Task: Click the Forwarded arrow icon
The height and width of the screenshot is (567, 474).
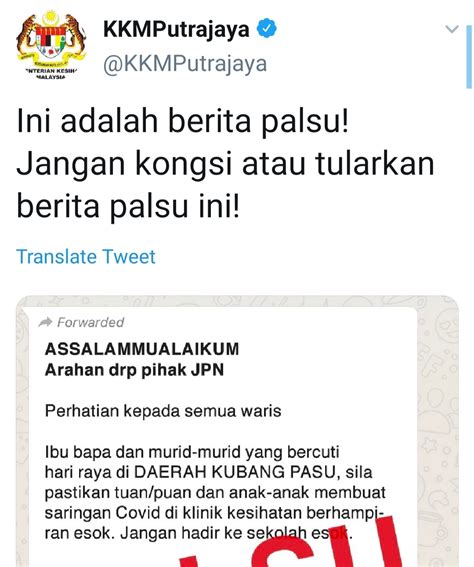Action: pos(46,322)
